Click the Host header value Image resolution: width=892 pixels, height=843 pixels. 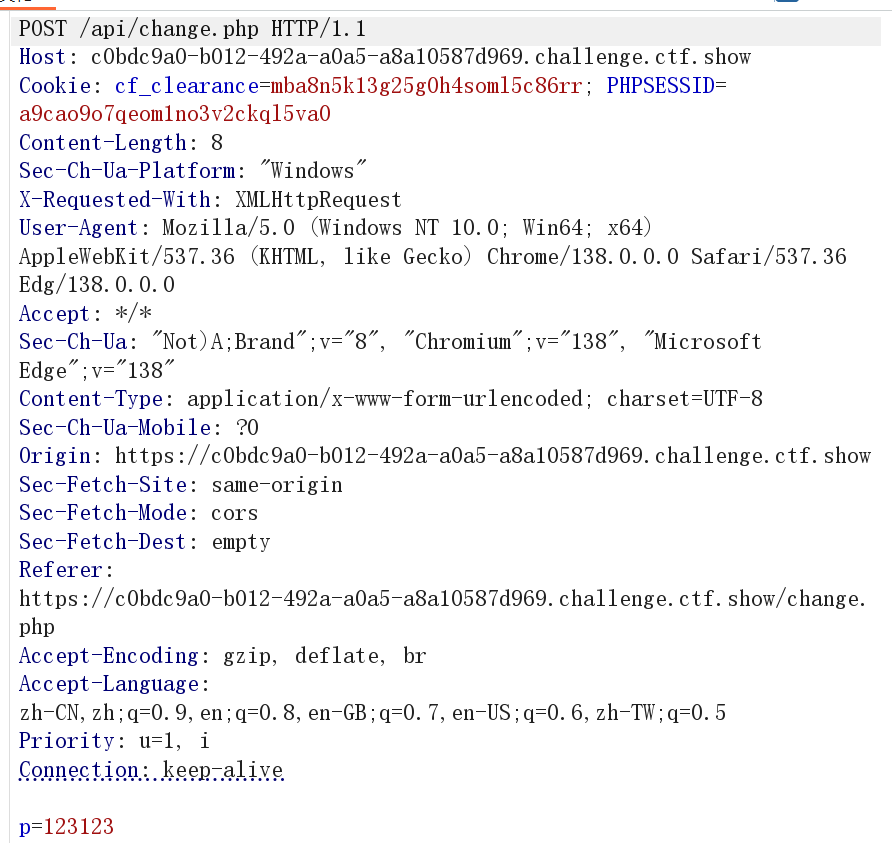click(420, 58)
